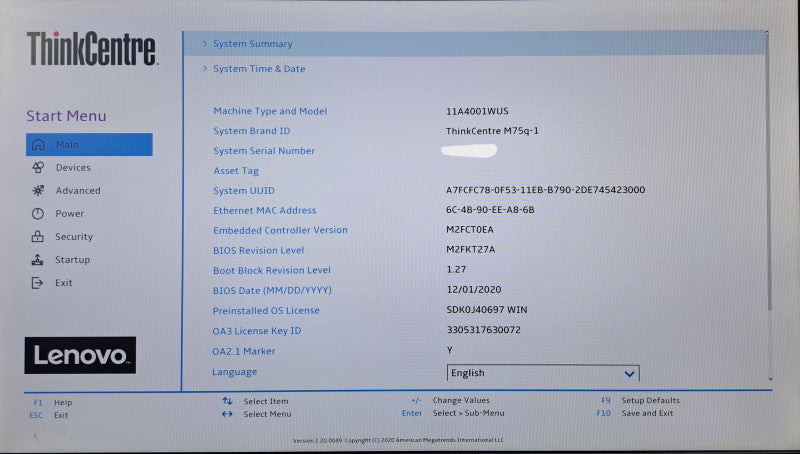The height and width of the screenshot is (454, 800).
Task: Click the BIOS Revision Level label
Action: pos(258,250)
